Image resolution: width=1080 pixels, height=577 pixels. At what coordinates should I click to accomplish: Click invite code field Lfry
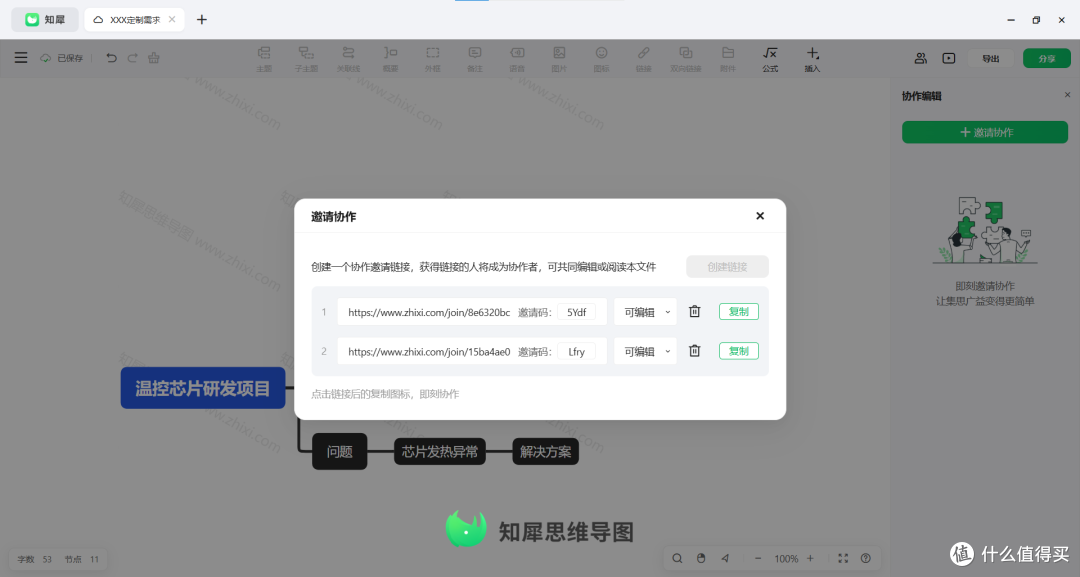[x=577, y=351]
